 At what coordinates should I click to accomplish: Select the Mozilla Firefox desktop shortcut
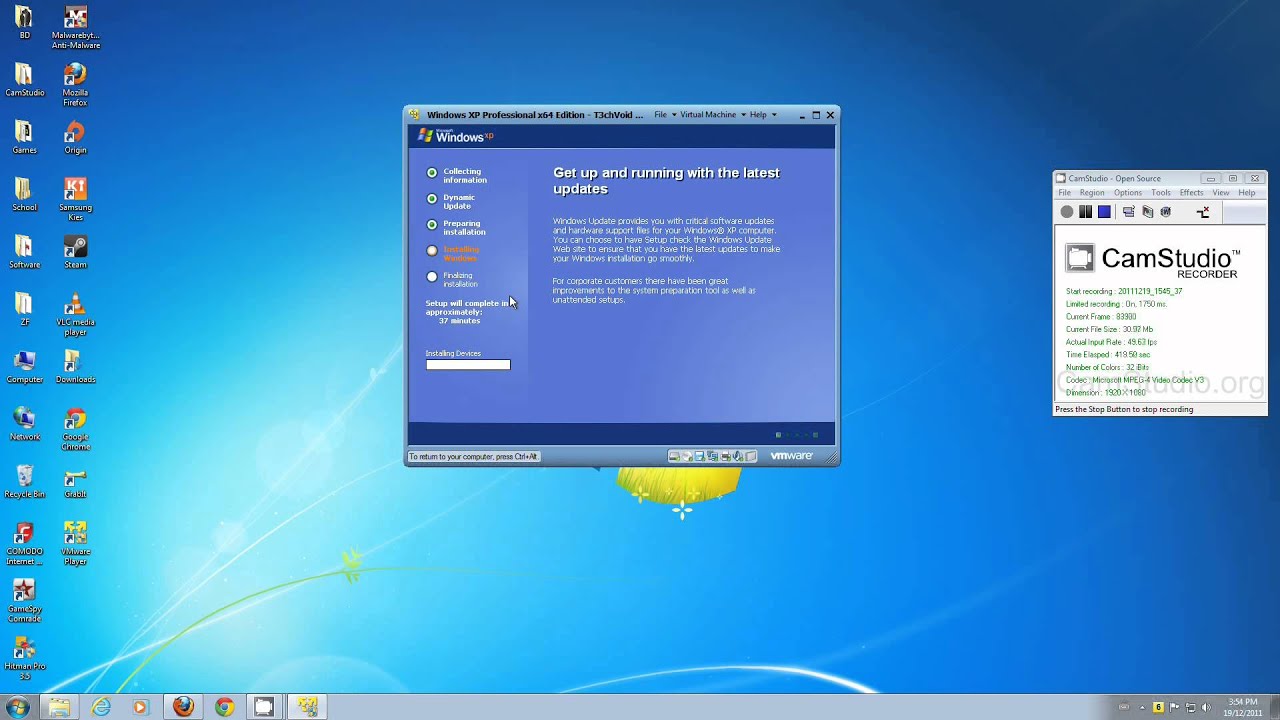(x=75, y=84)
